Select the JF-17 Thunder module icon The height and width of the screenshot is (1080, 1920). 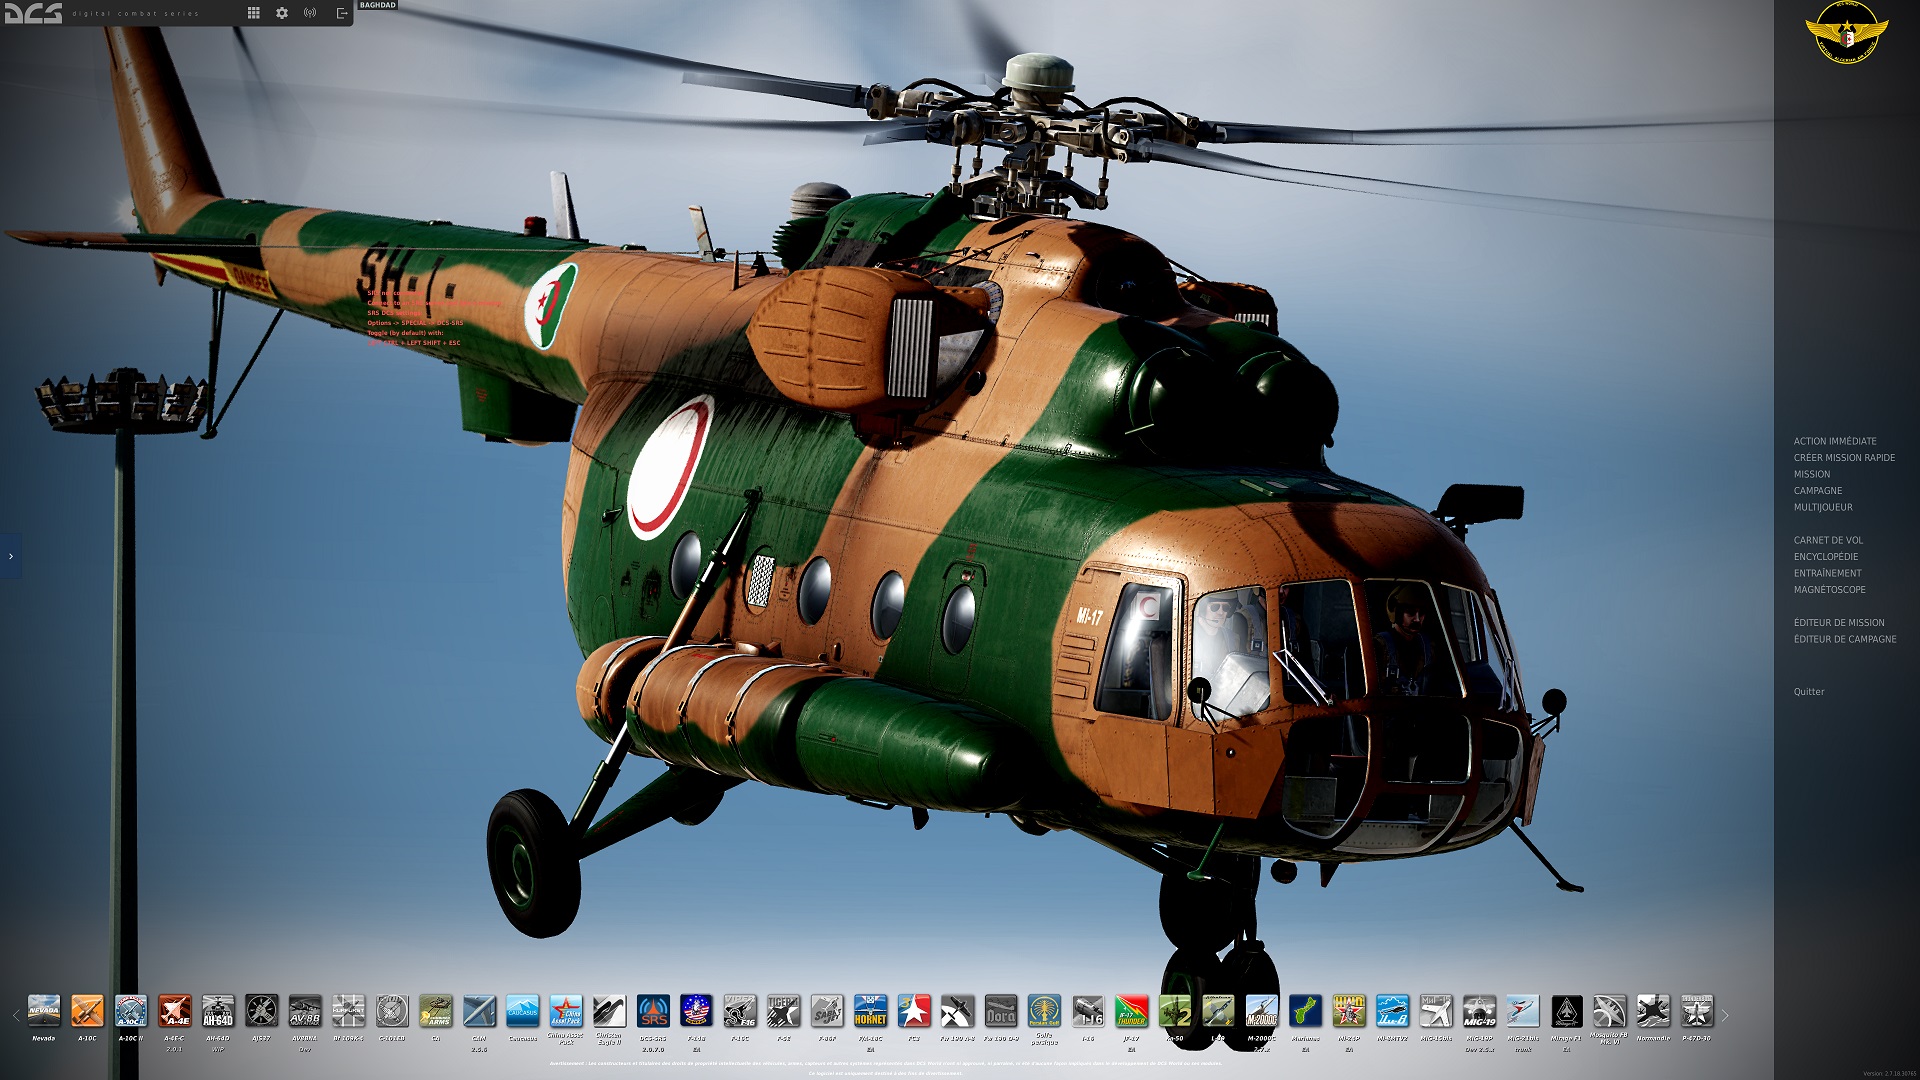click(1131, 1011)
